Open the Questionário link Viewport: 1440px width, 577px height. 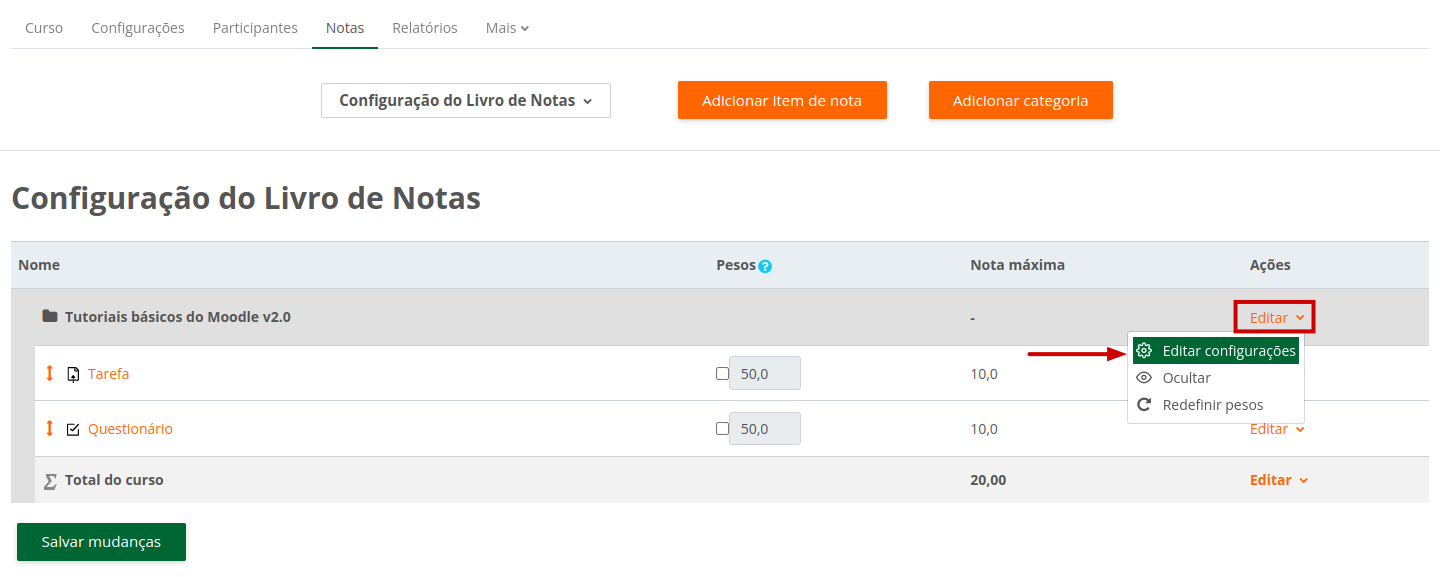click(x=130, y=429)
